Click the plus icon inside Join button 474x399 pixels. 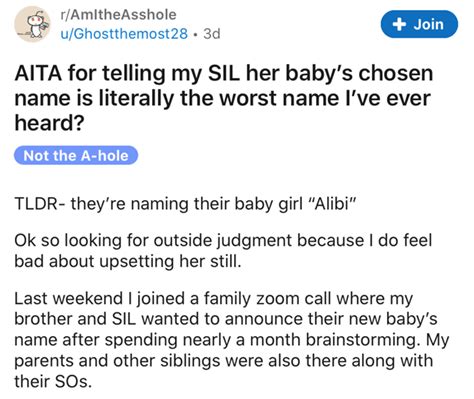(x=399, y=24)
